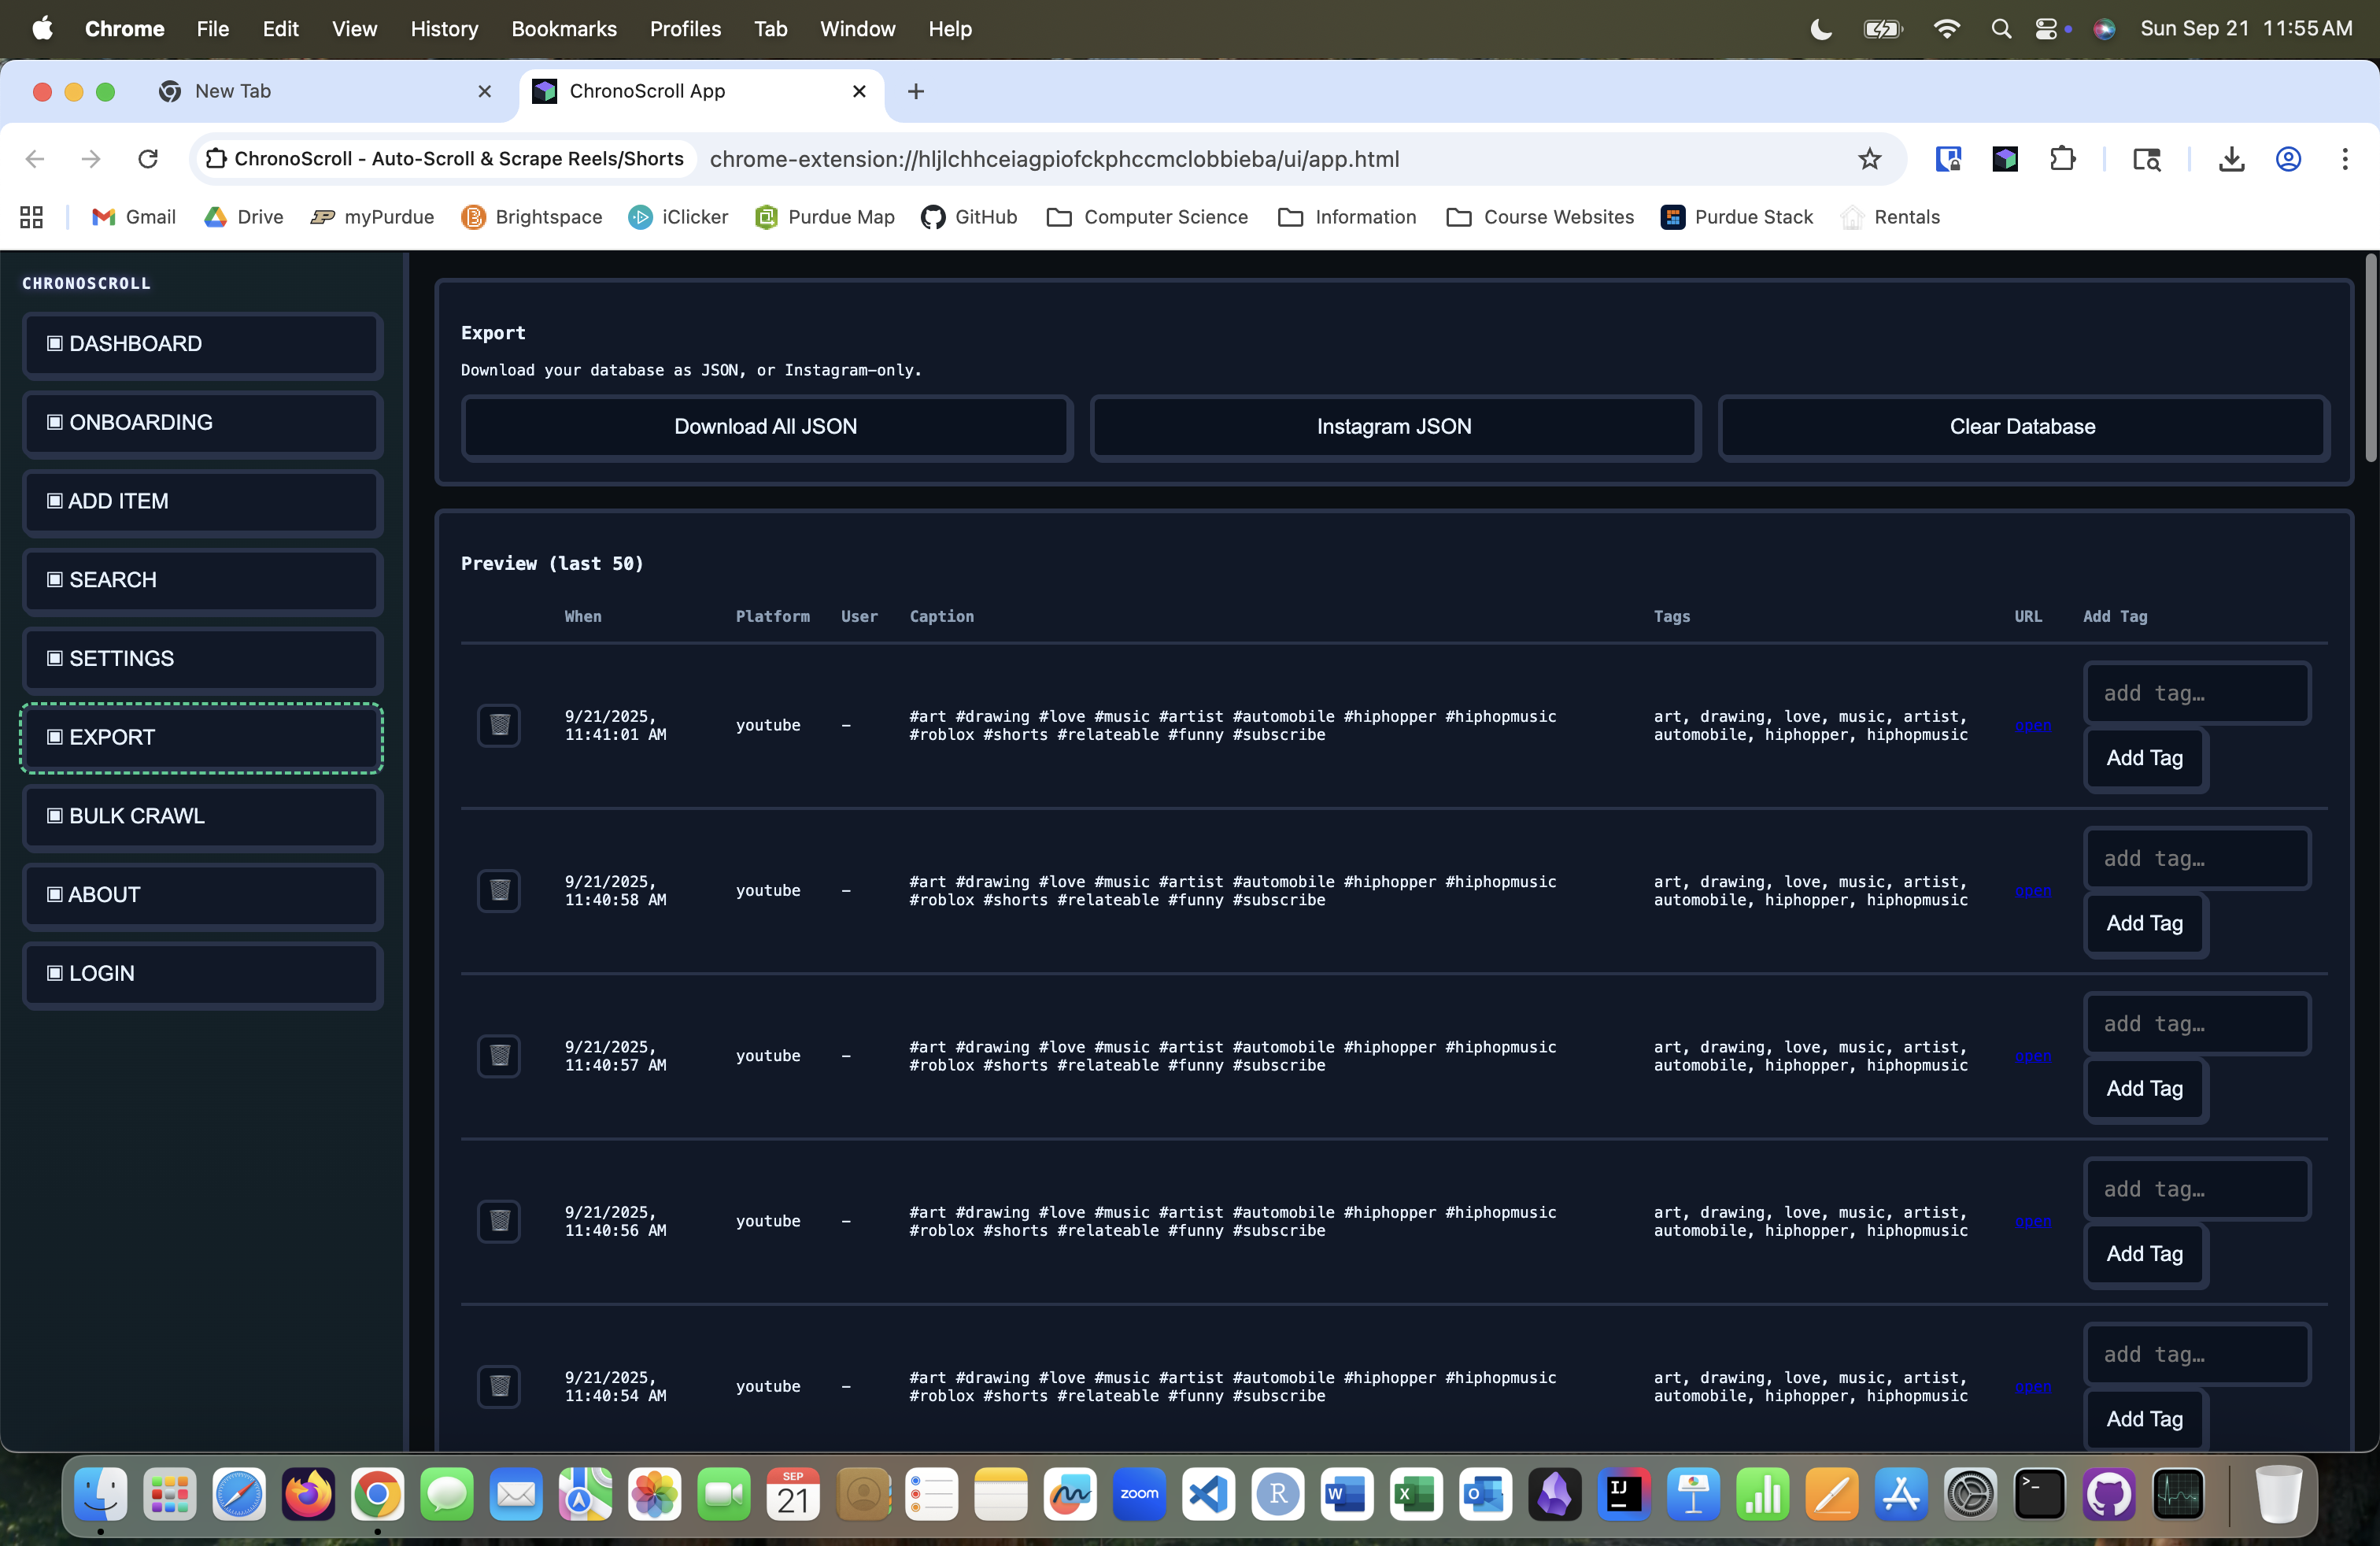This screenshot has width=2380, height=1546.
Task: Click trash icon for 11:40:56 AM entry
Action: click(499, 1221)
